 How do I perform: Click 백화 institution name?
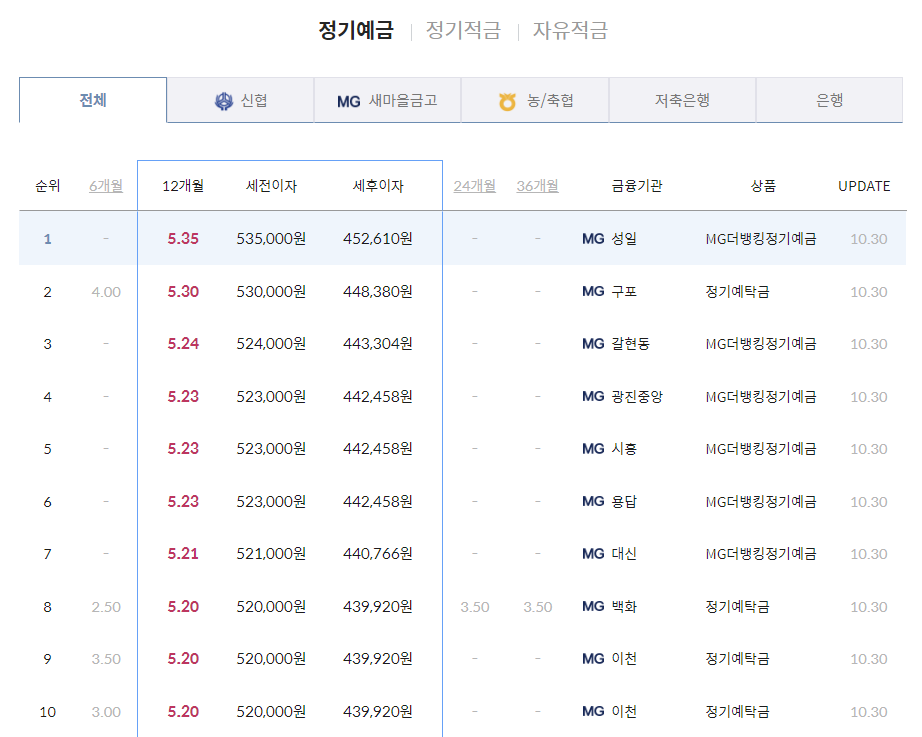coord(624,606)
